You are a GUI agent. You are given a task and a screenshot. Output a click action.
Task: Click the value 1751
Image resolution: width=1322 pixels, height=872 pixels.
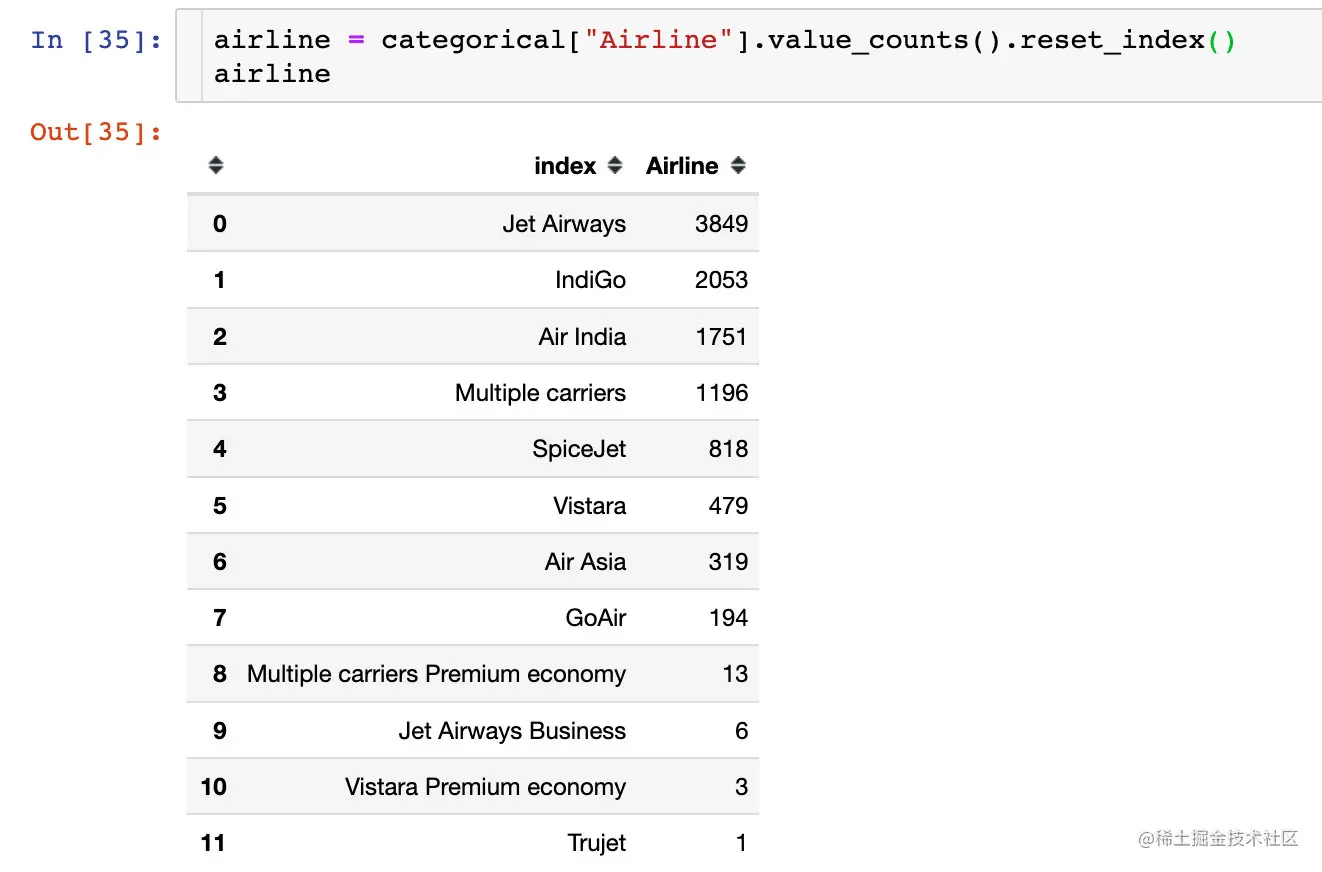tap(721, 337)
